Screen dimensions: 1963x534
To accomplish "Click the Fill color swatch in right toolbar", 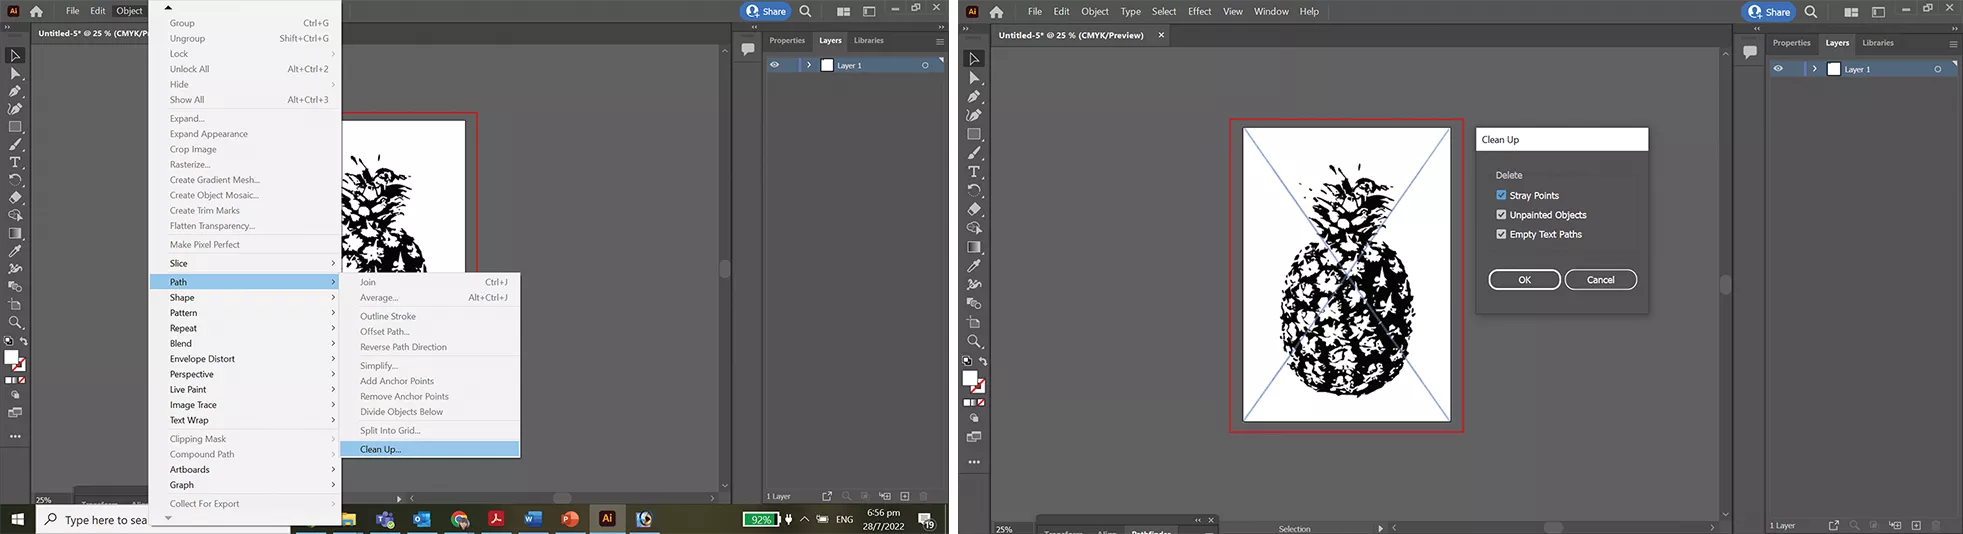I will coord(968,378).
